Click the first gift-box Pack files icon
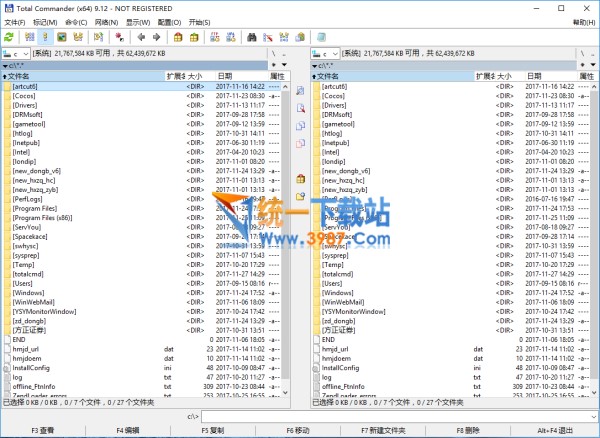 pyautogui.click(x=178, y=37)
